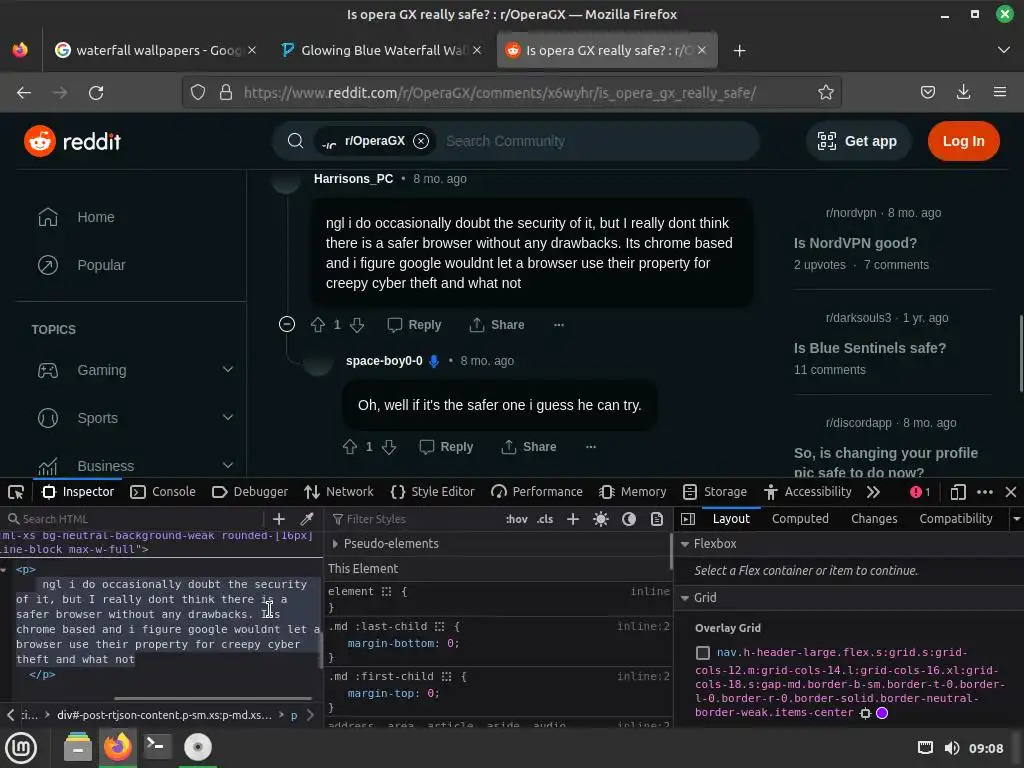Click the Reddit logo
Screen dimensions: 1024x768
(x=72, y=141)
